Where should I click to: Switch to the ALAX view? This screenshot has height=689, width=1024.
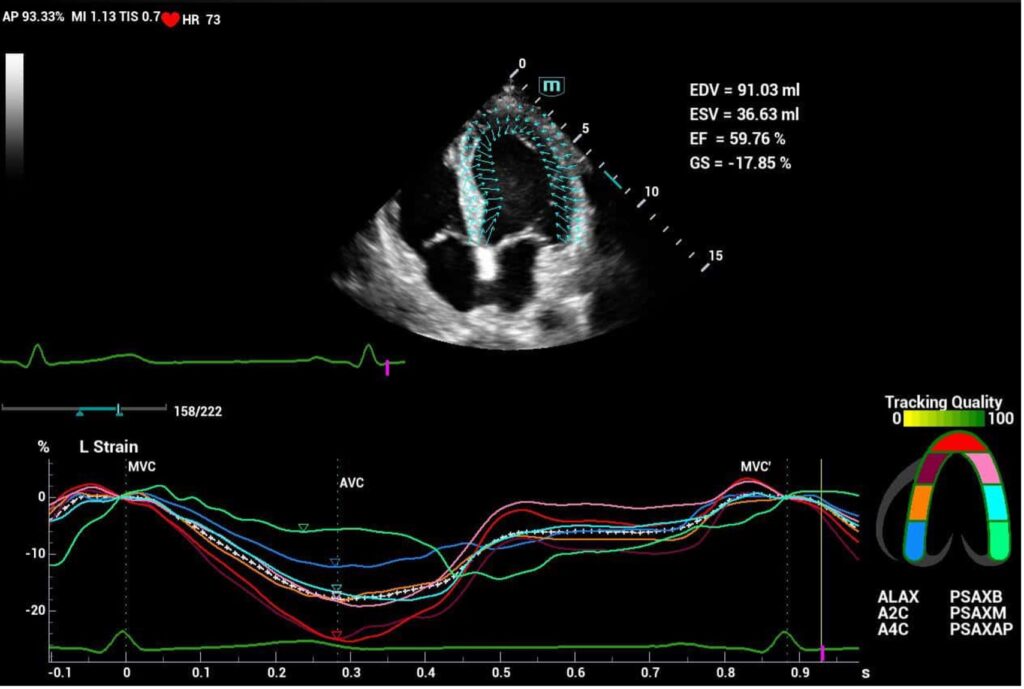[x=897, y=597]
